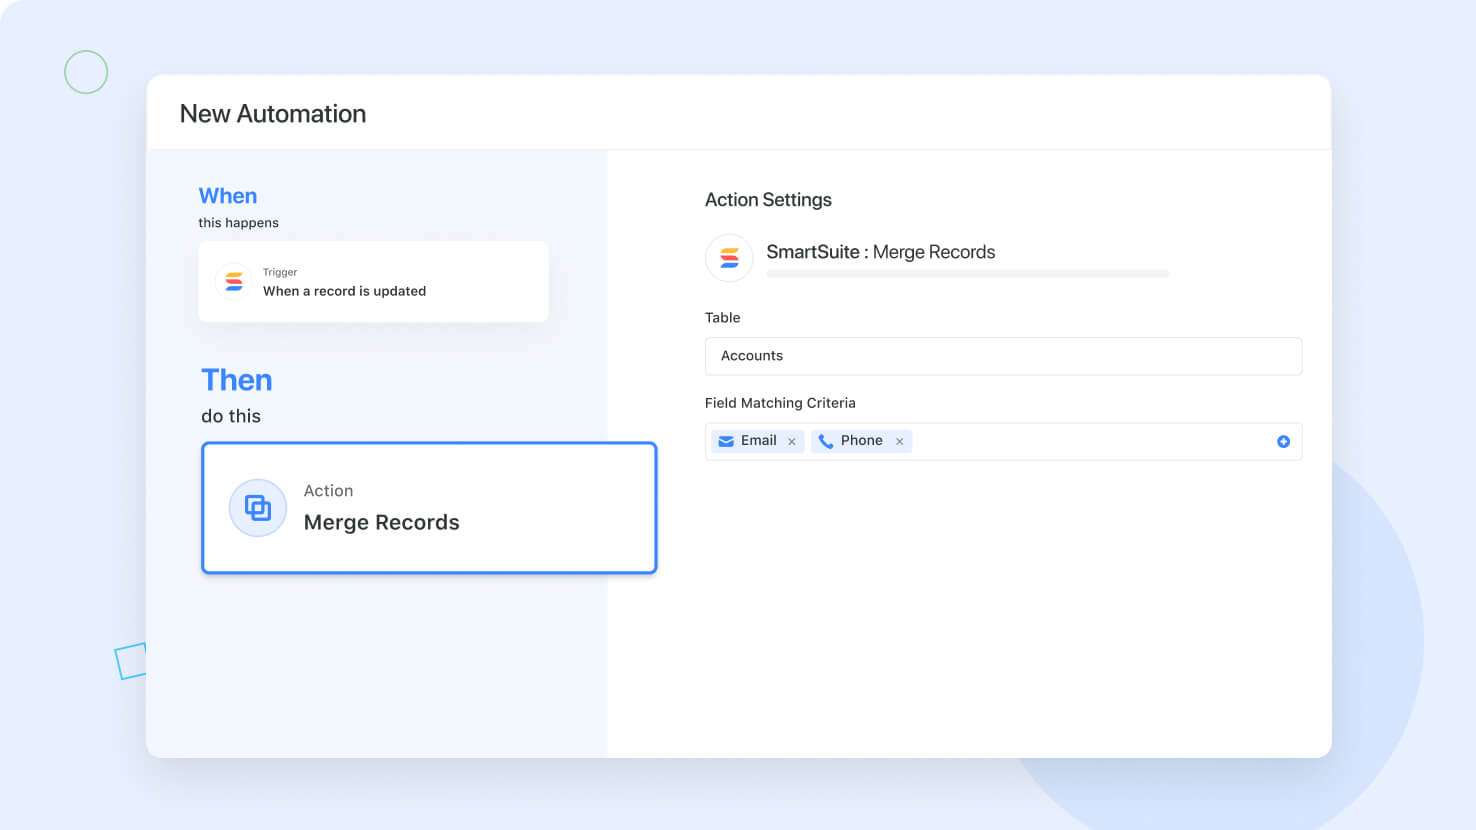Click inside the Field Matching Criteria box
This screenshot has height=830, width=1476.
1003,442
